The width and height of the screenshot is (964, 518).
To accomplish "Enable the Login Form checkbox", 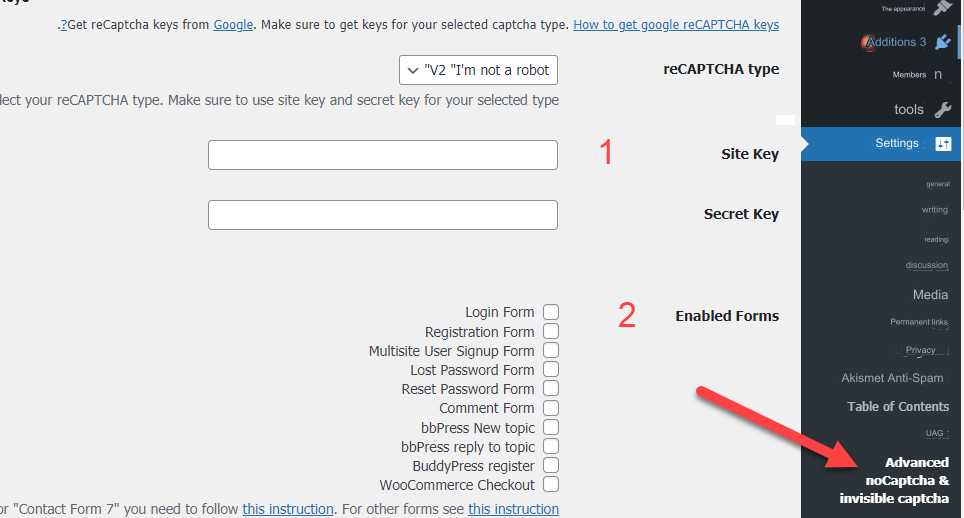I will coord(551,312).
